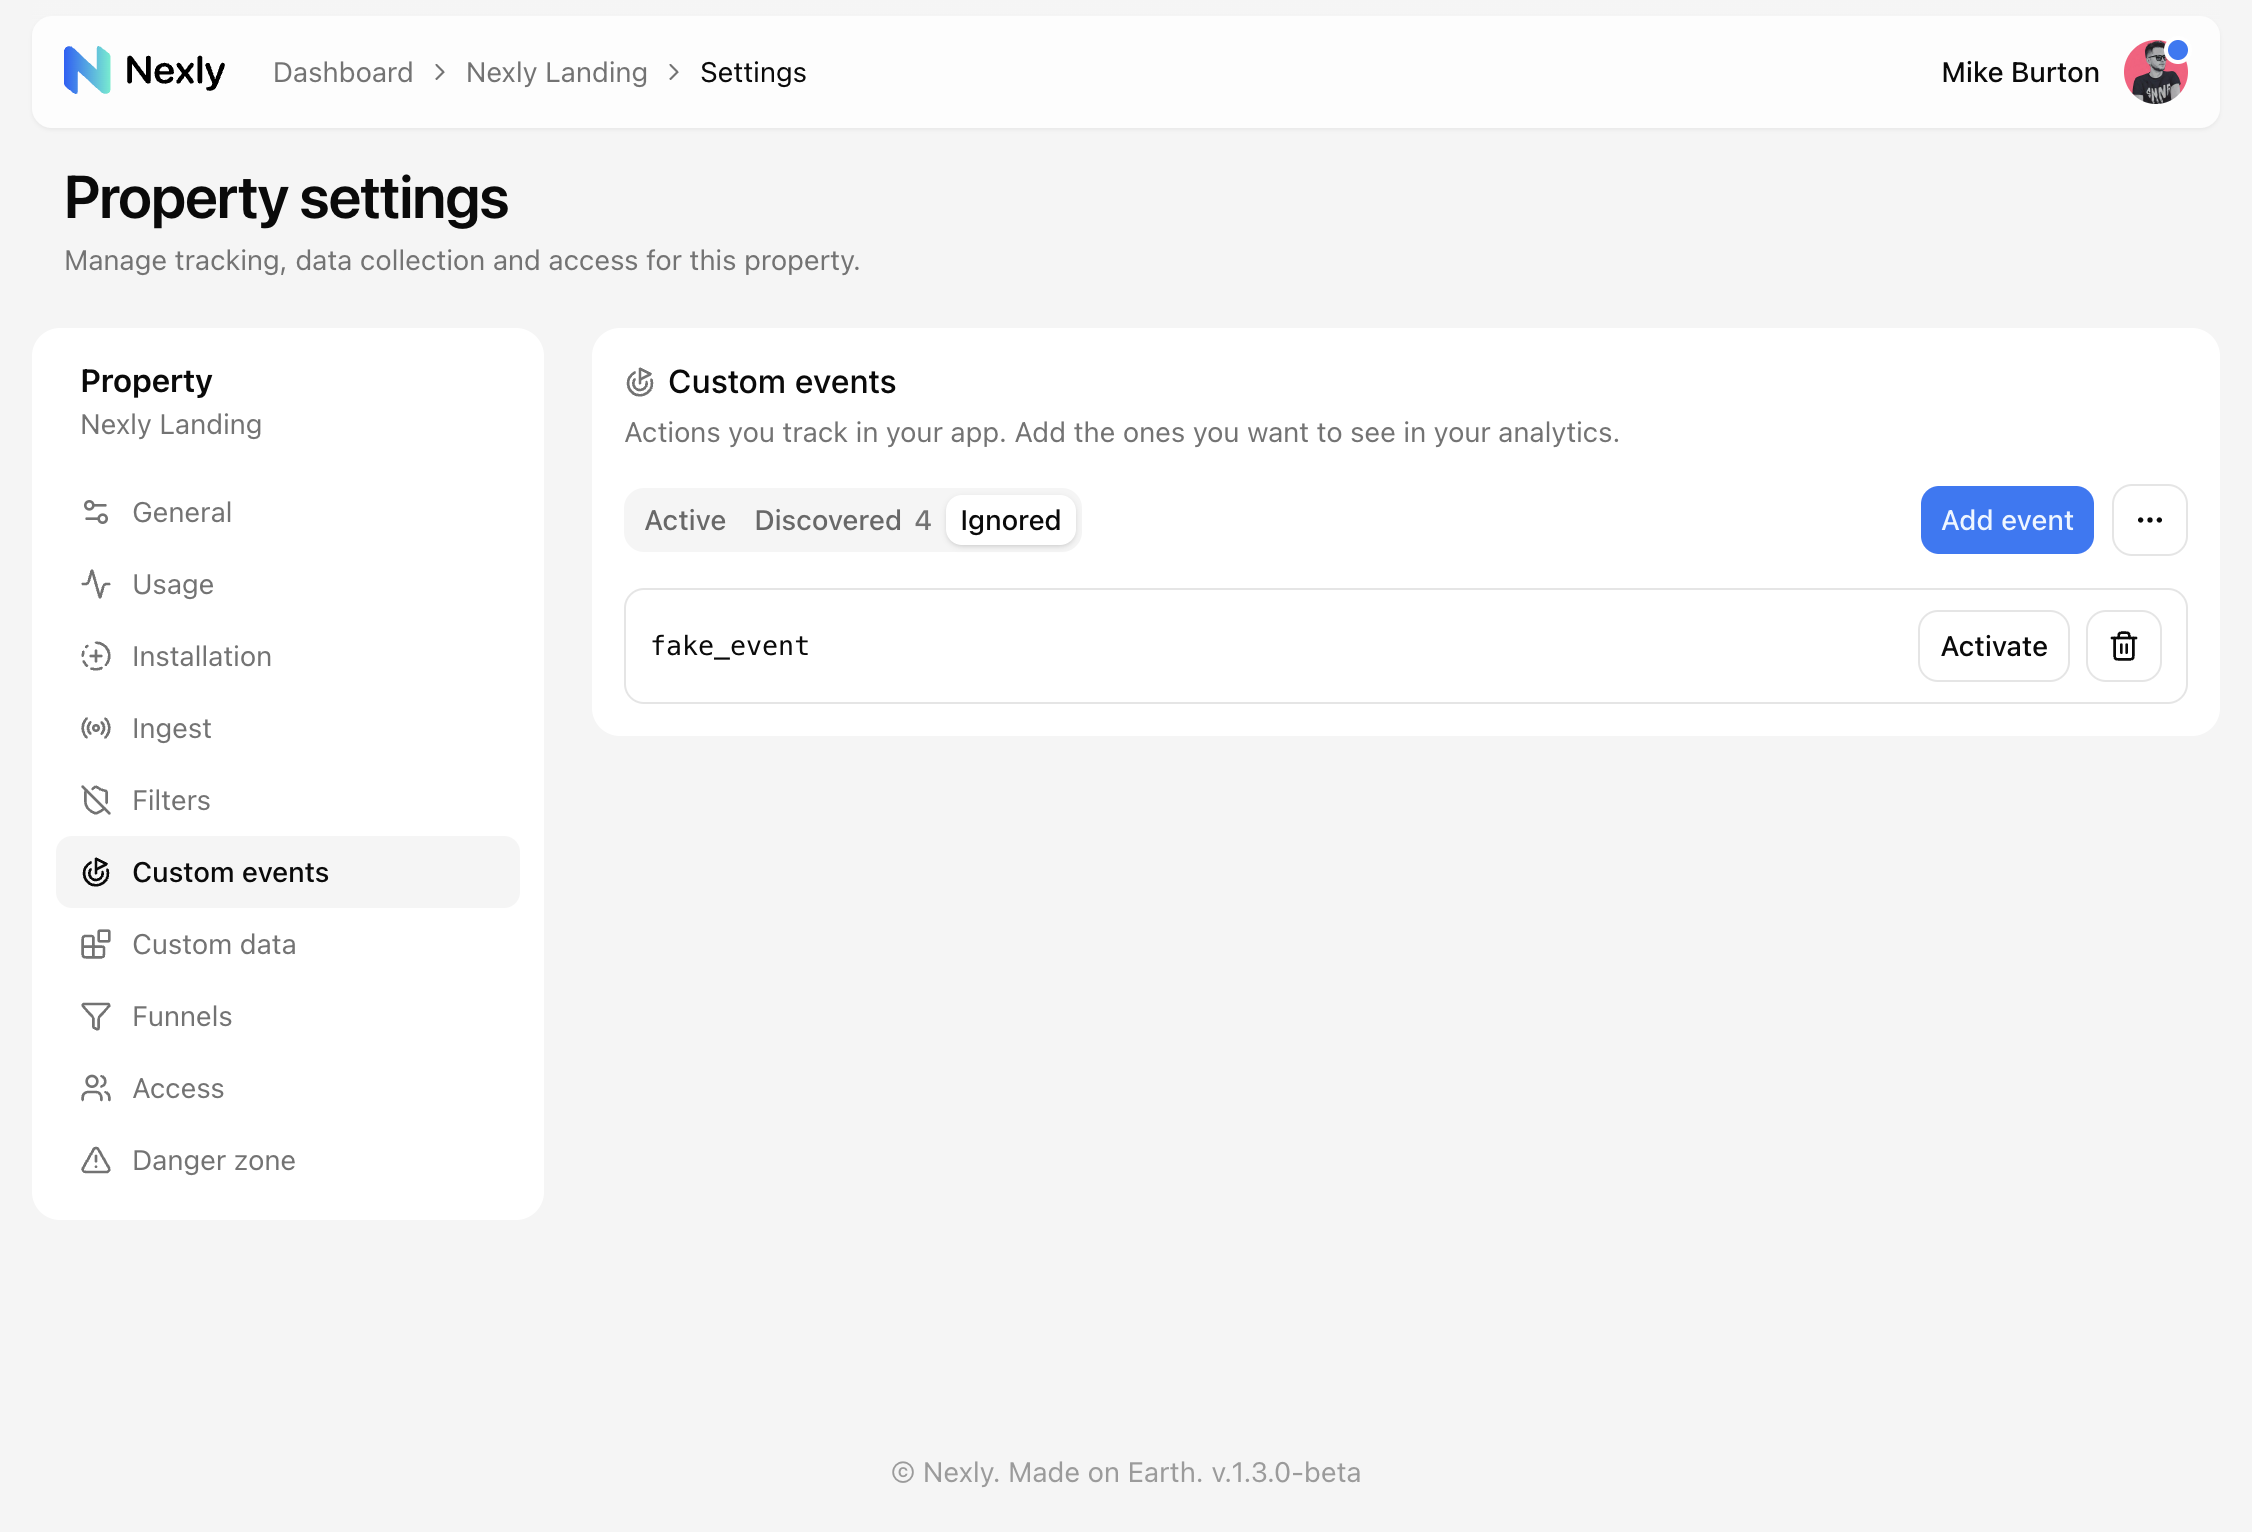Click the Access users icon
The width and height of the screenshot is (2252, 1532).
[x=96, y=1088]
